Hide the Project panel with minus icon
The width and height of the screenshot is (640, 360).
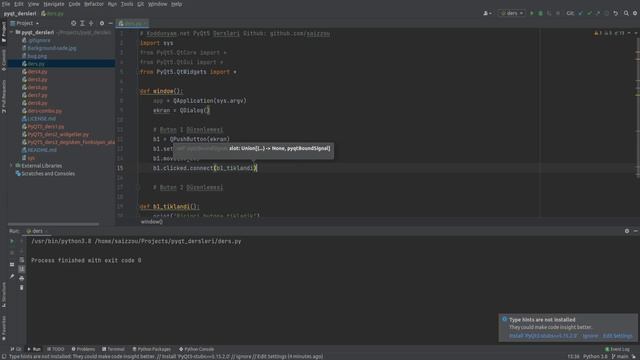111,23
